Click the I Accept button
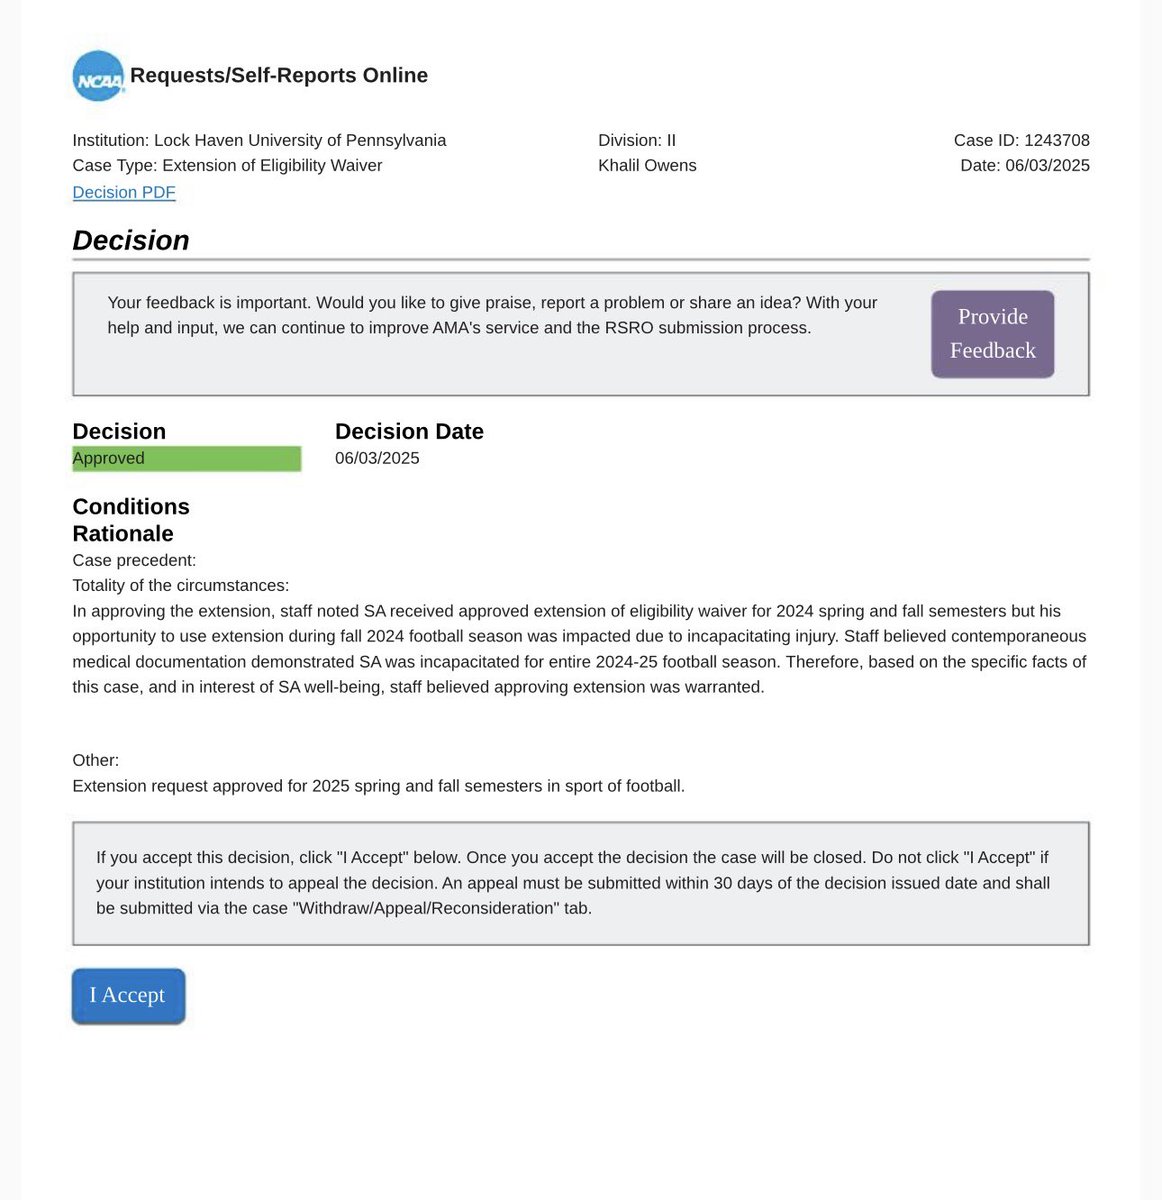 tap(128, 996)
